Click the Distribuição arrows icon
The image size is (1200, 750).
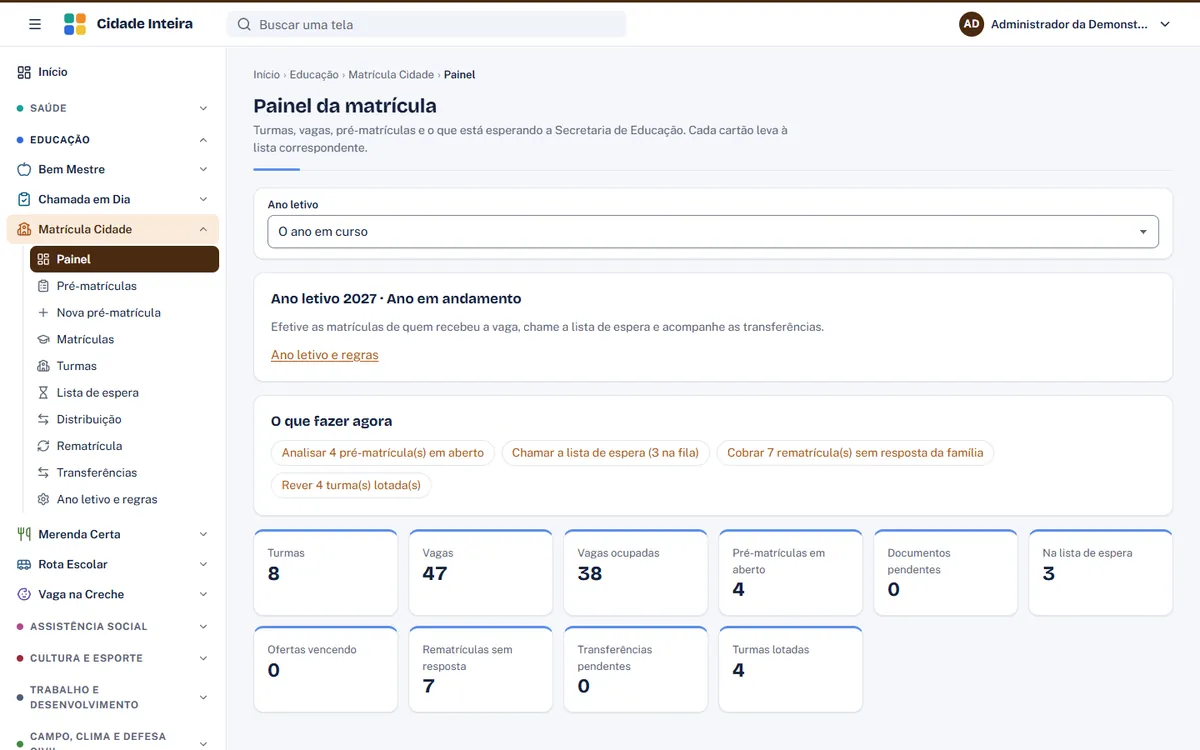[x=43, y=420]
